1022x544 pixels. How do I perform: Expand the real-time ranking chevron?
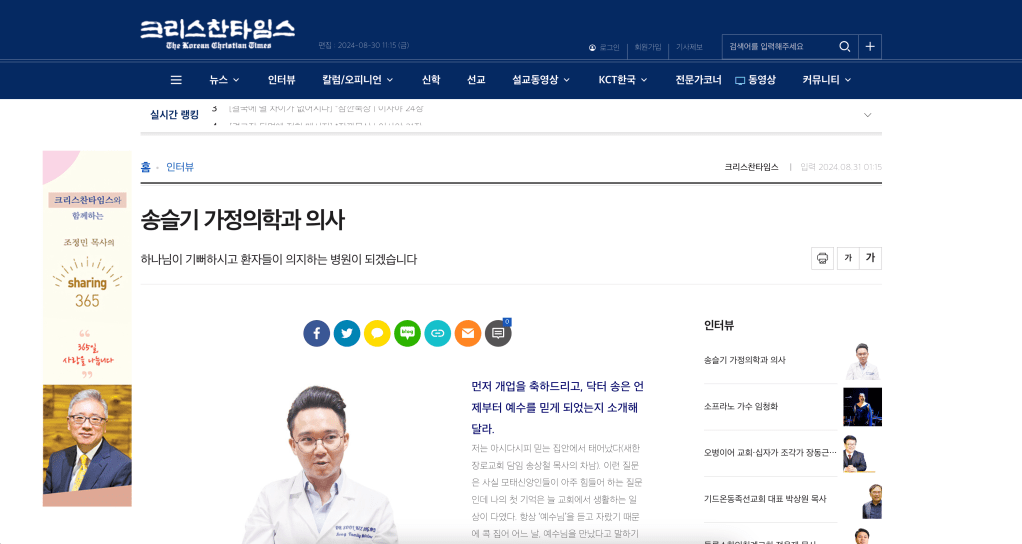tap(868, 115)
